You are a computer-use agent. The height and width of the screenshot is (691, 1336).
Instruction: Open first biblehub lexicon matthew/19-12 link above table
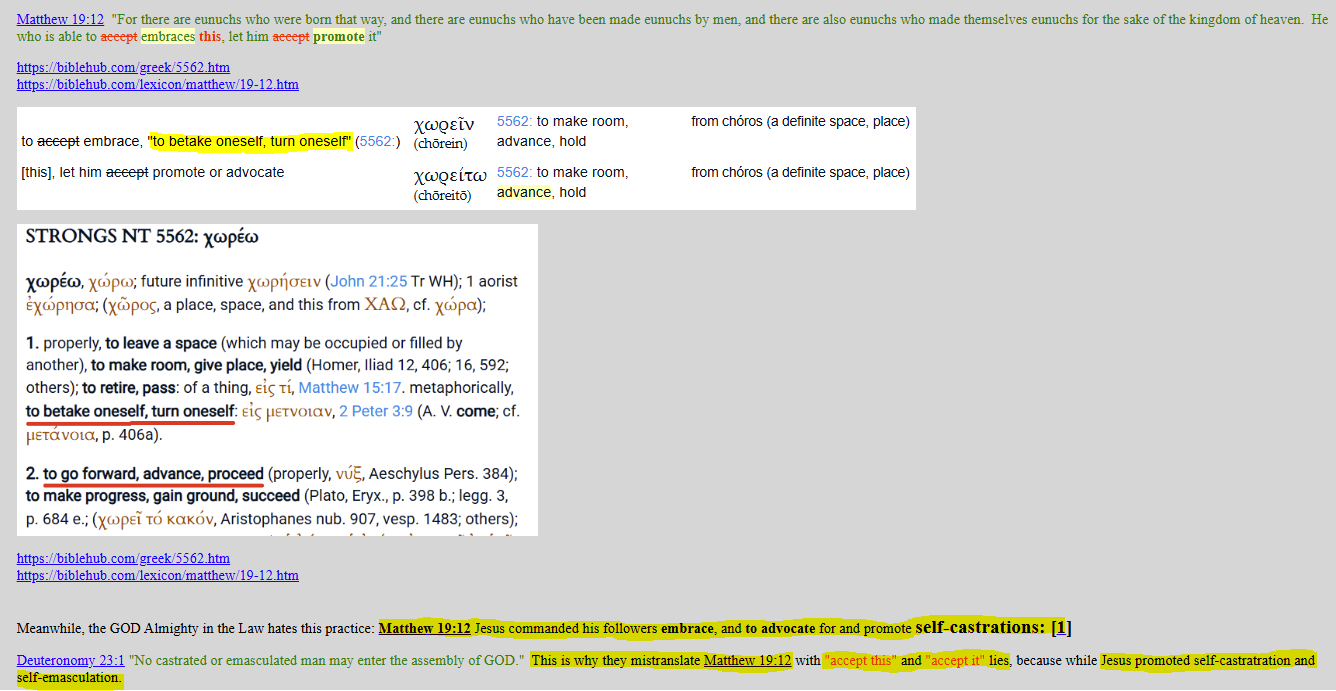tap(157, 84)
